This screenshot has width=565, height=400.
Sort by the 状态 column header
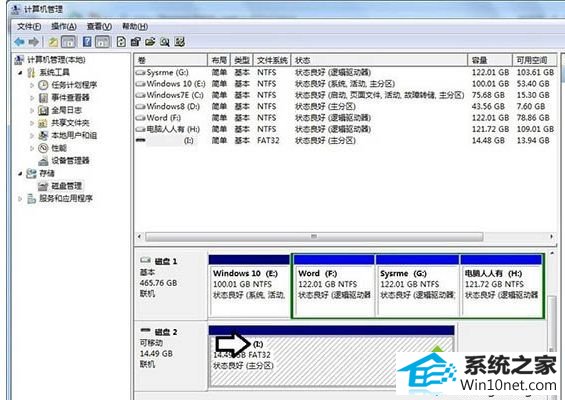379,60
